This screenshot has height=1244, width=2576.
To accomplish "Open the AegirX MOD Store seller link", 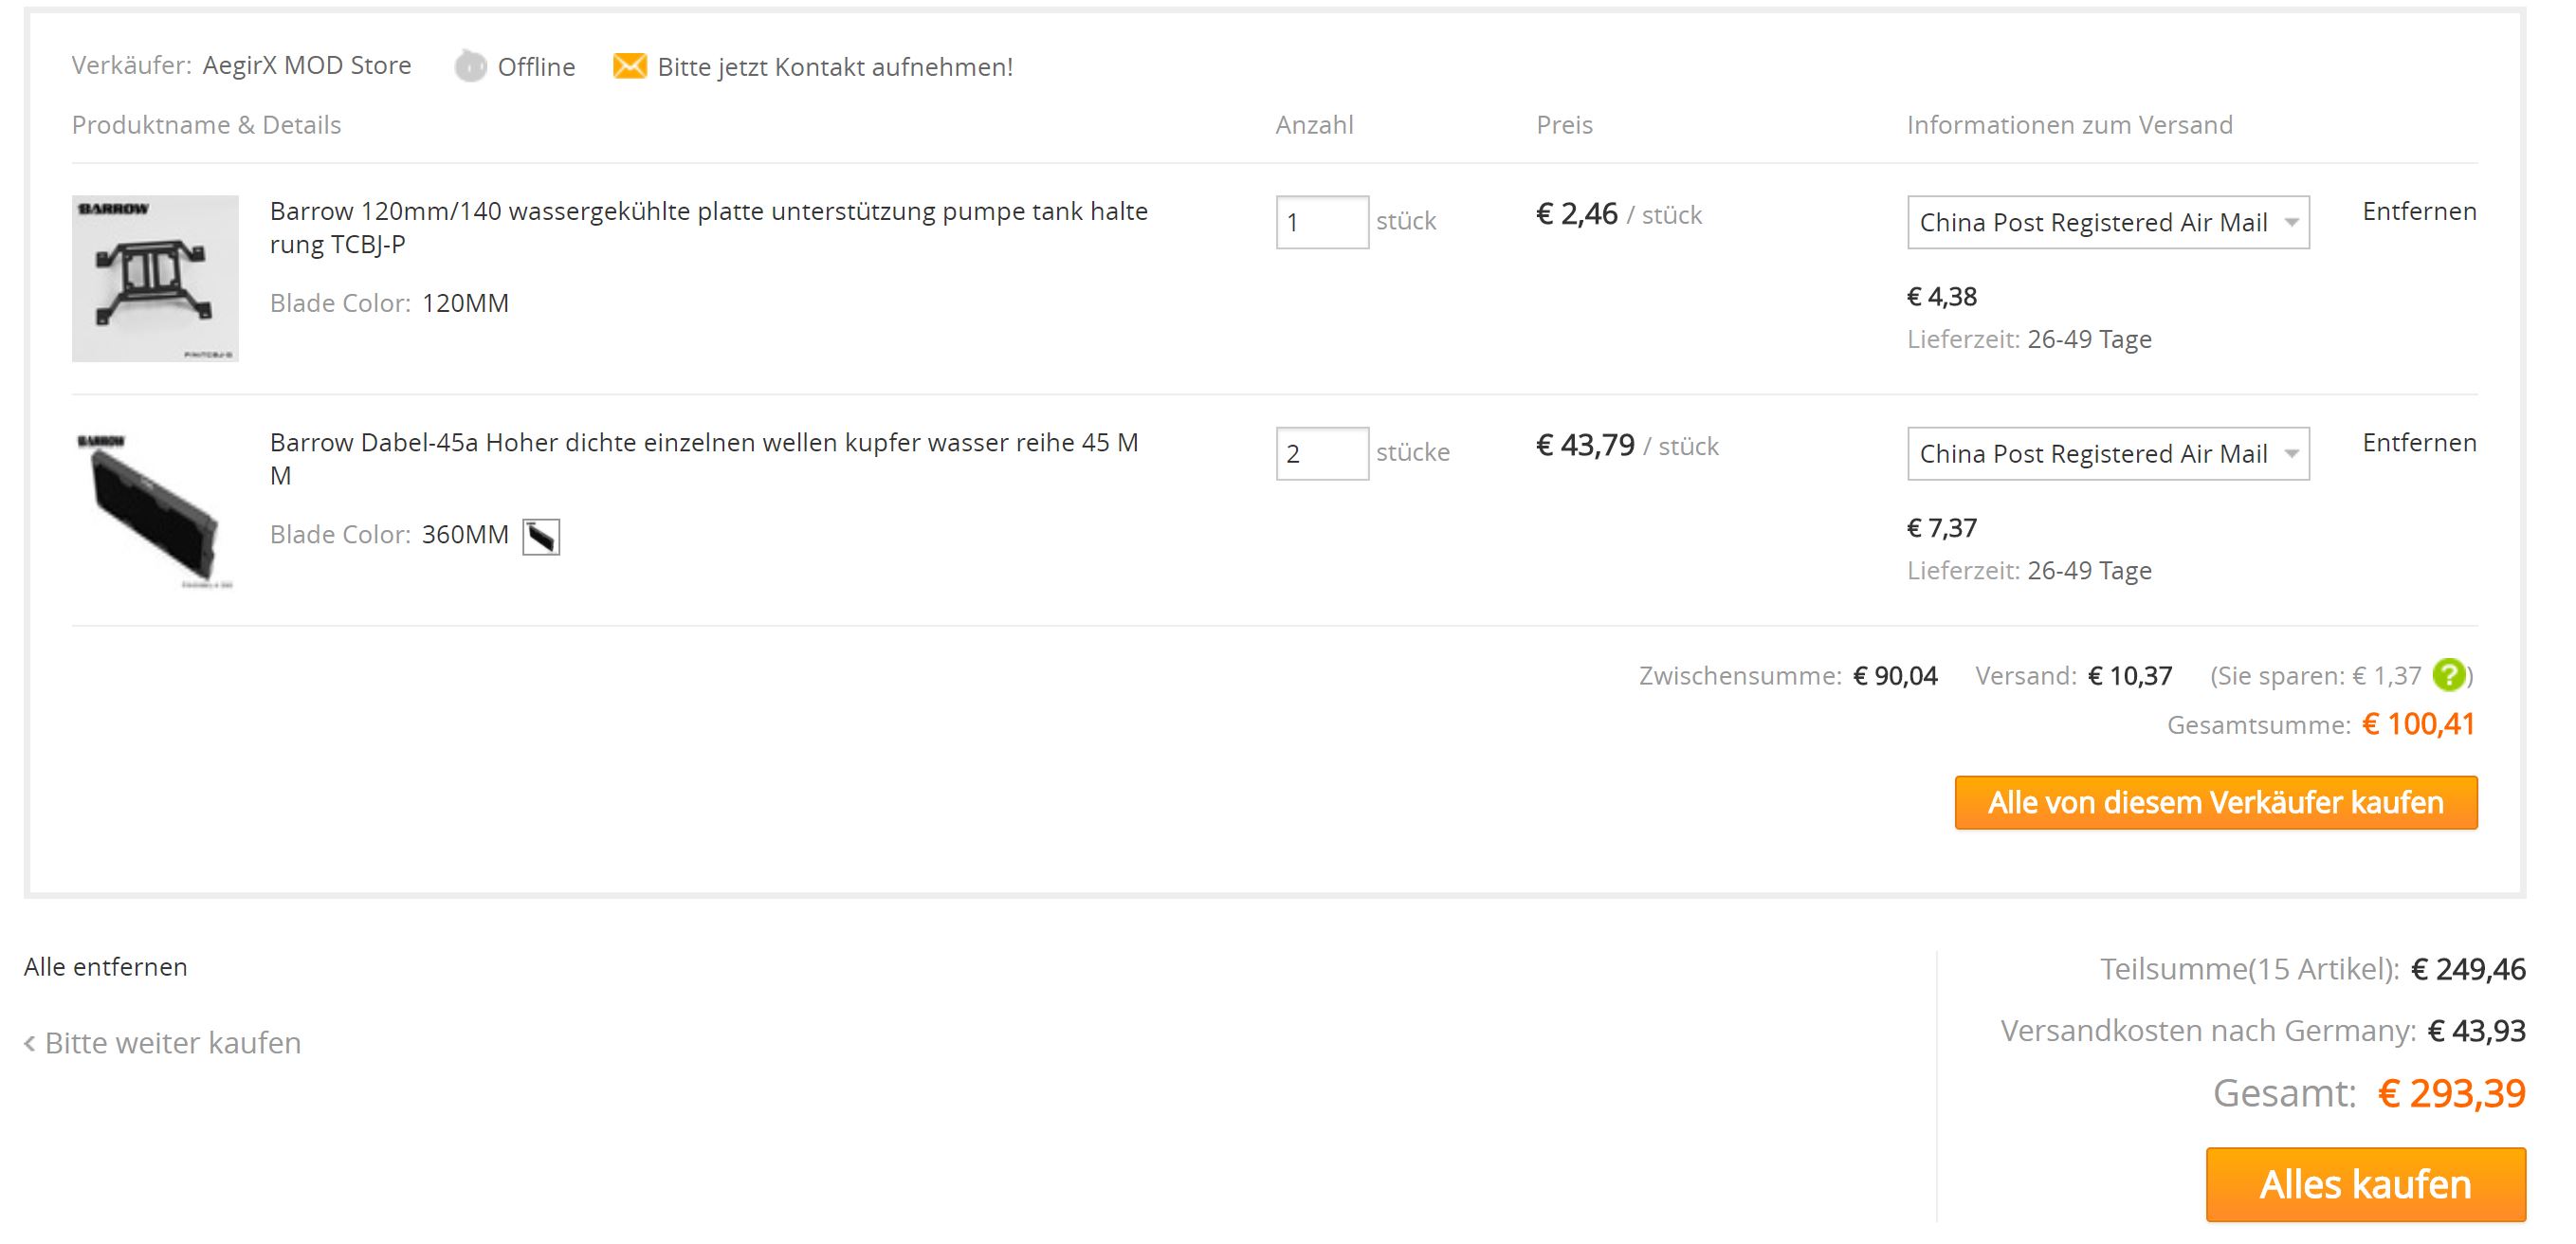I will (x=306, y=65).
